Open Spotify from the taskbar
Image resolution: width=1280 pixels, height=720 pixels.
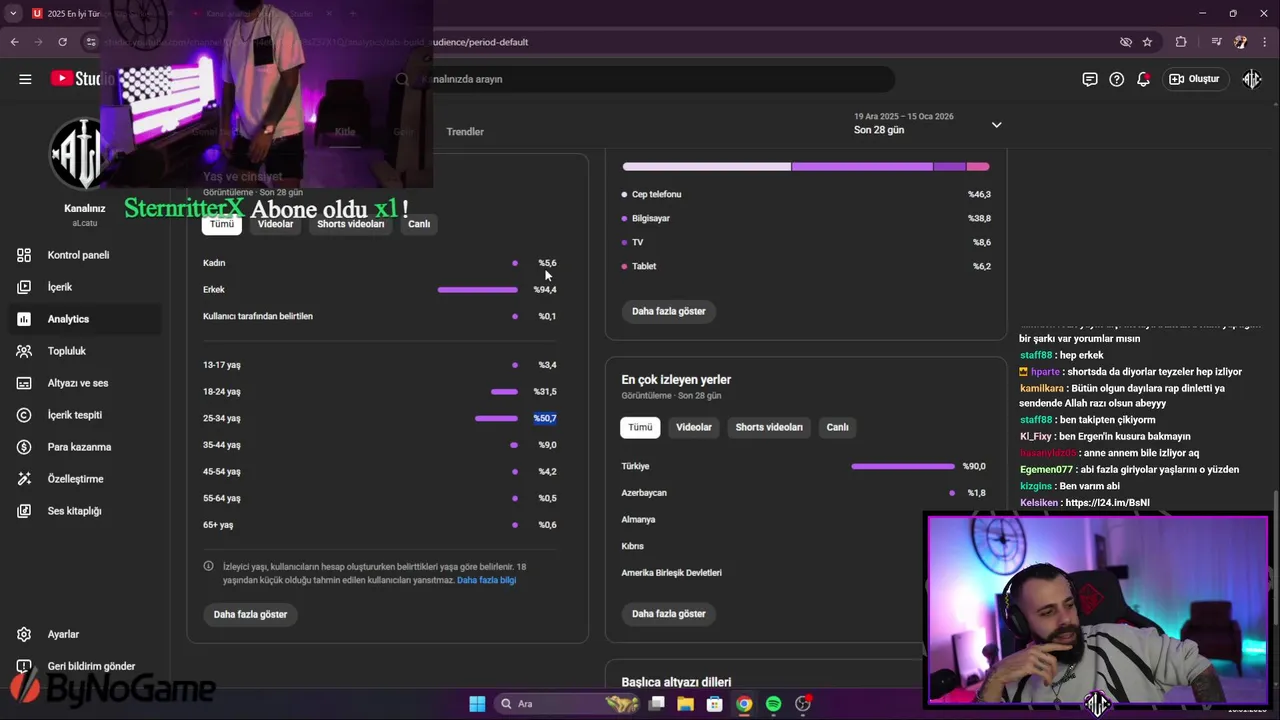[773, 704]
